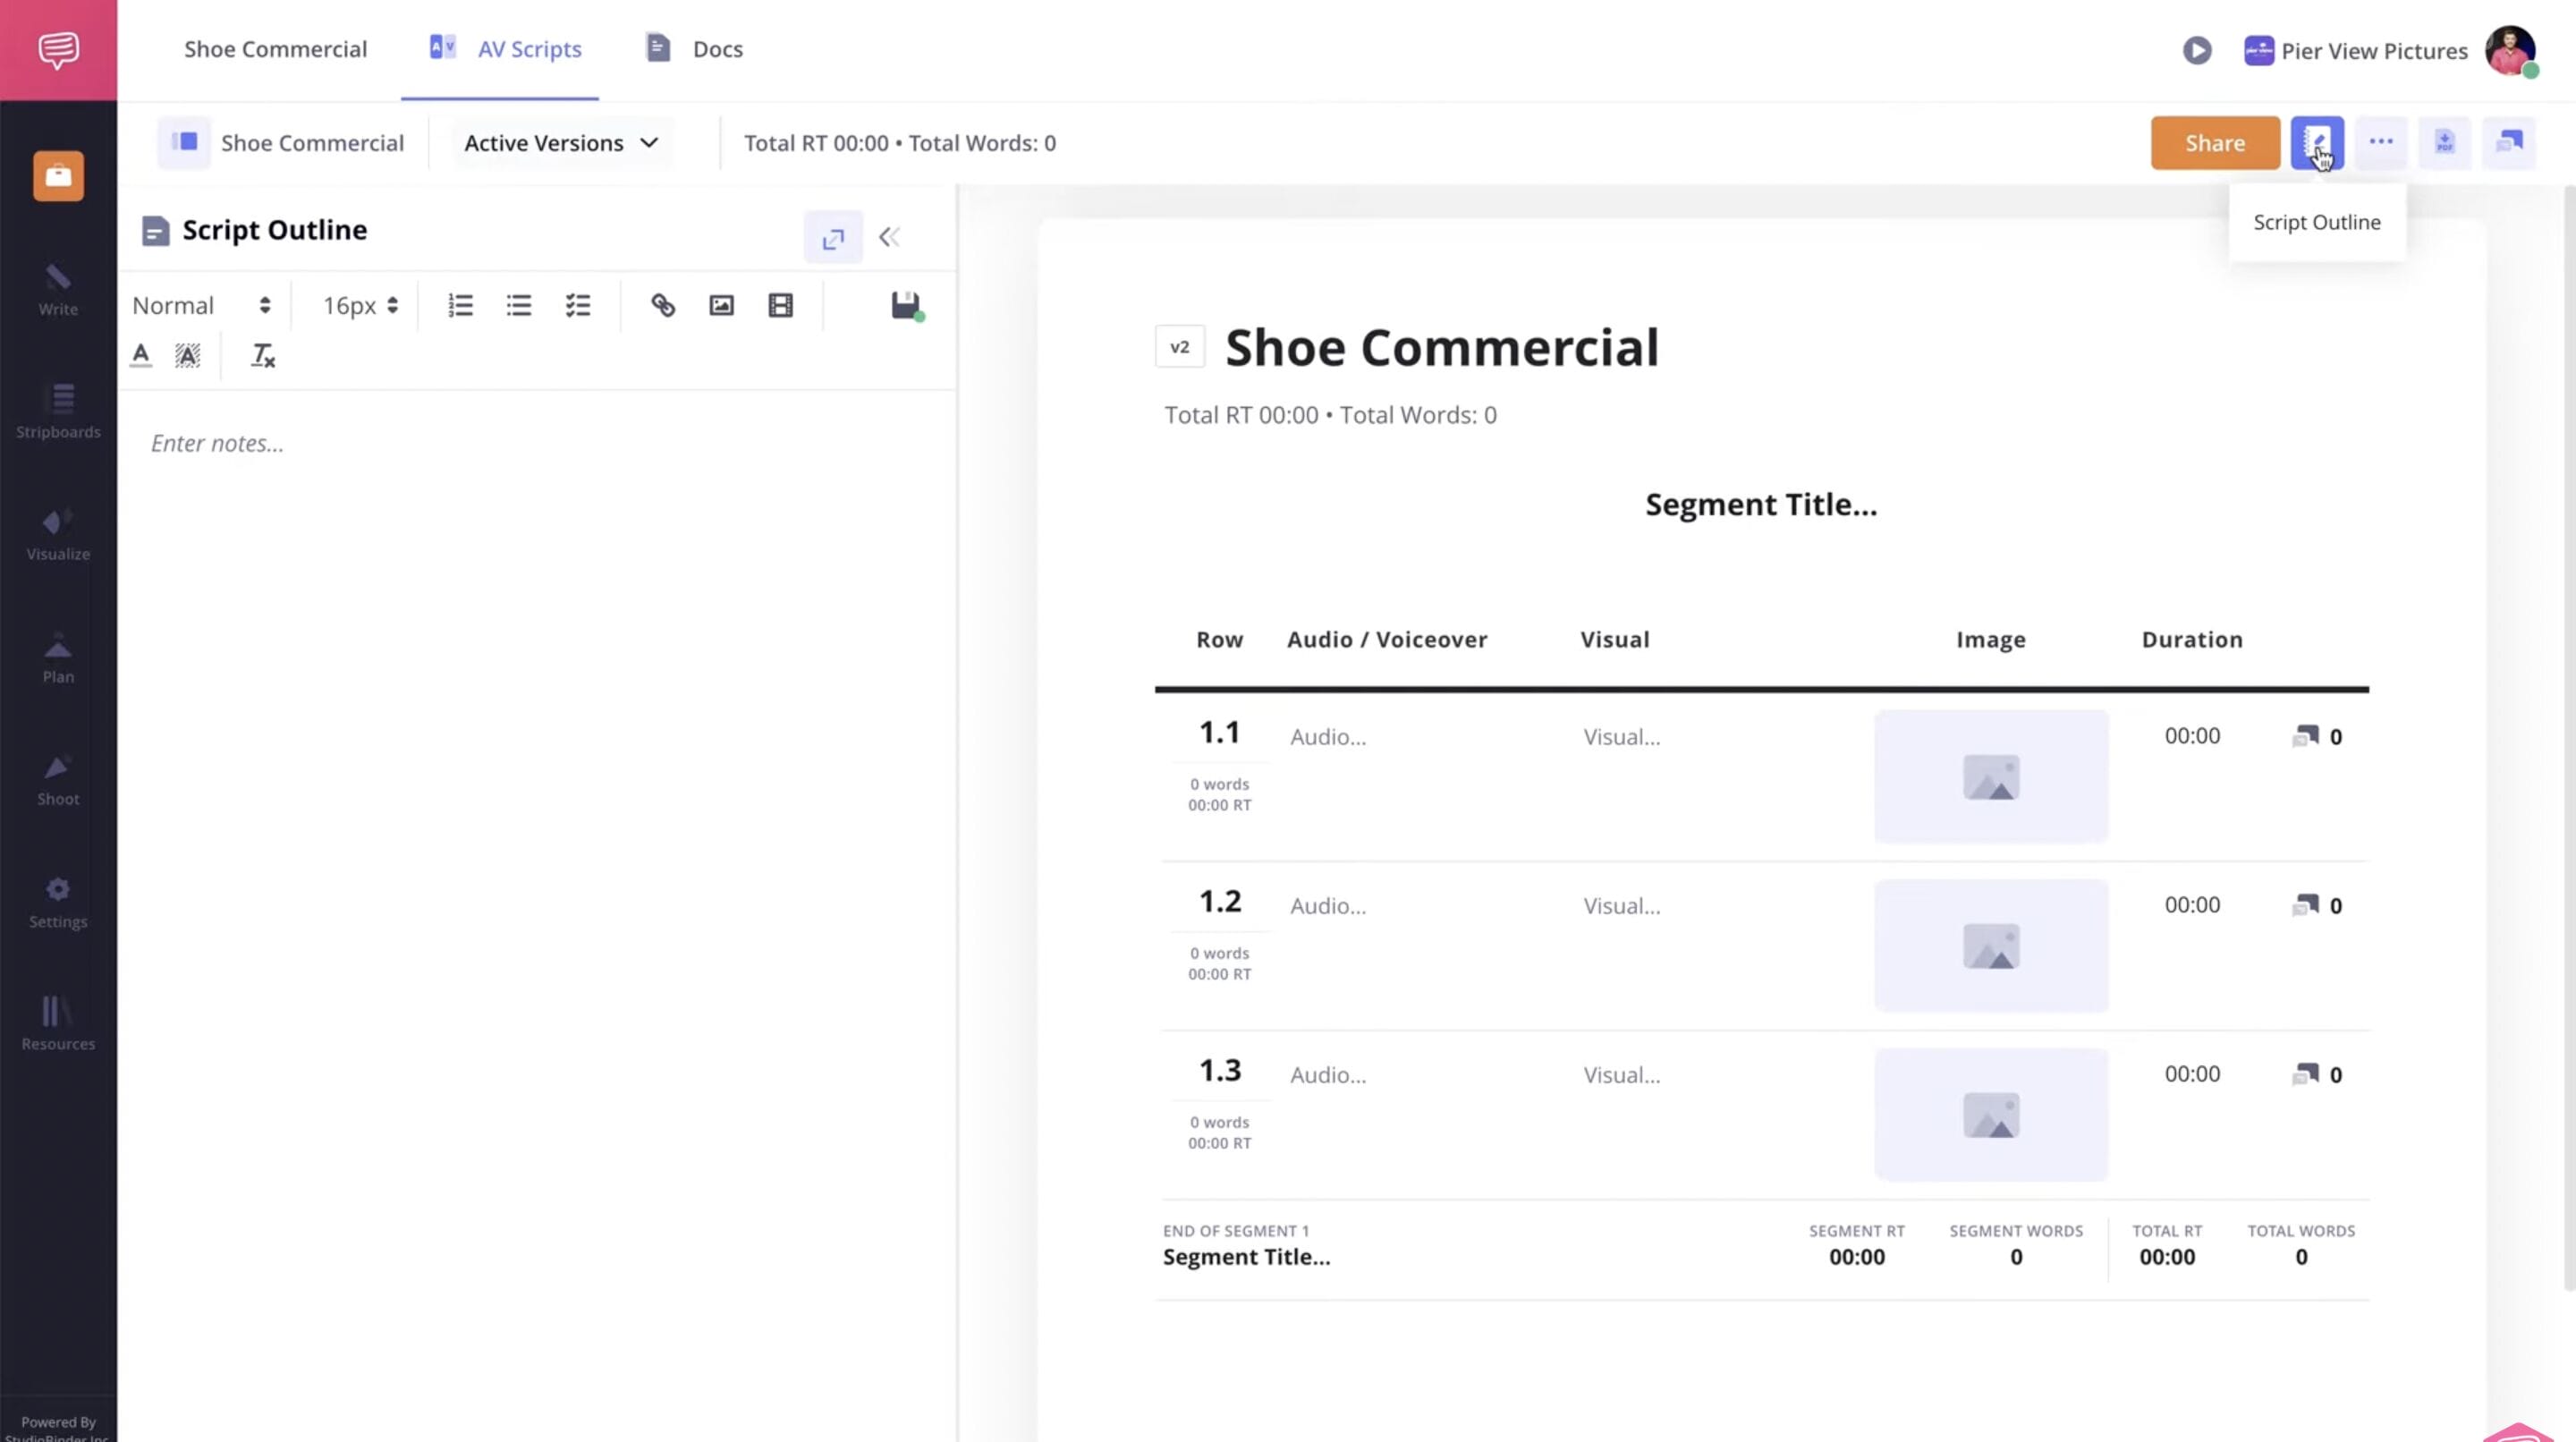Viewport: 2576px width, 1442px height.
Task: Insert a link in Script Outline
Action: click(662, 305)
